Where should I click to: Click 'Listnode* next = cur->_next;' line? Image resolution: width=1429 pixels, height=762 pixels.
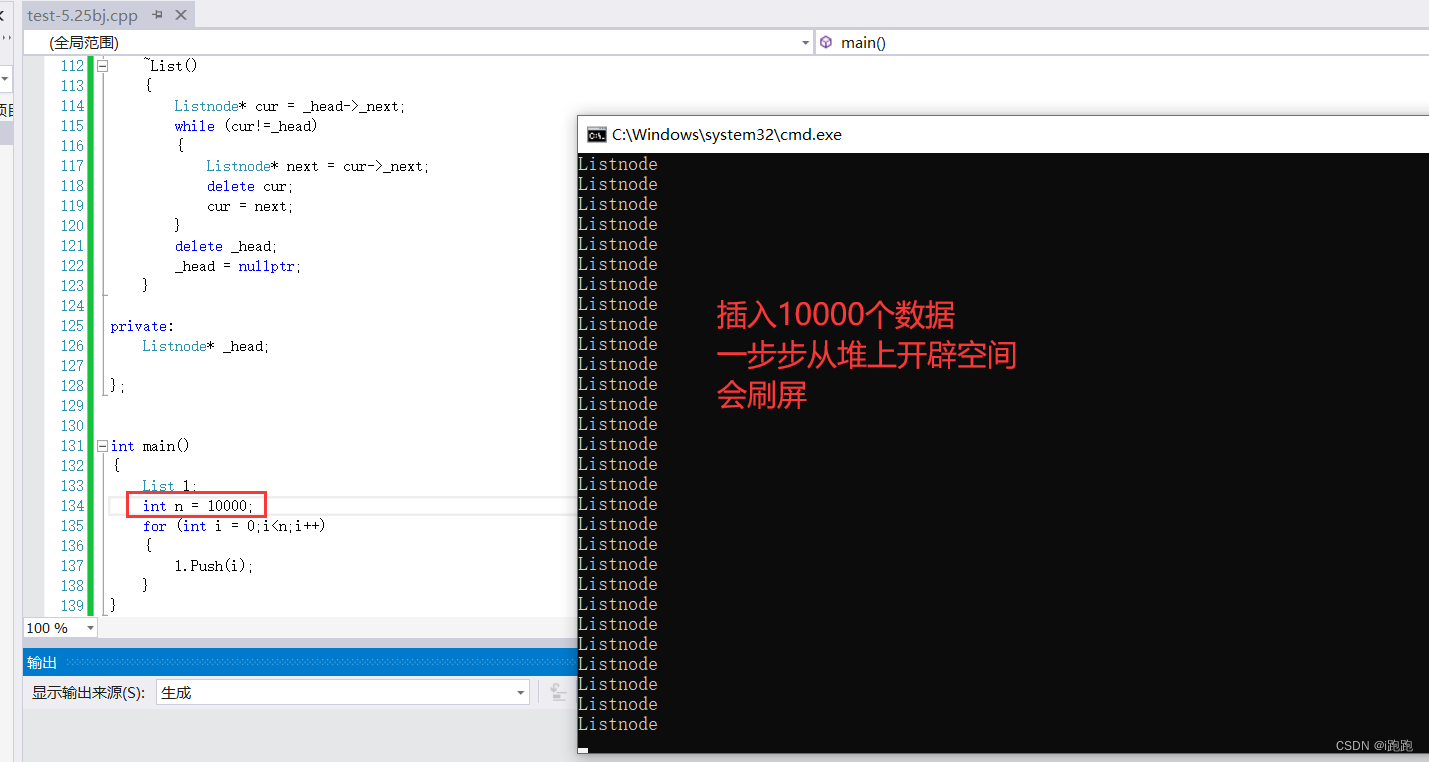coord(318,166)
